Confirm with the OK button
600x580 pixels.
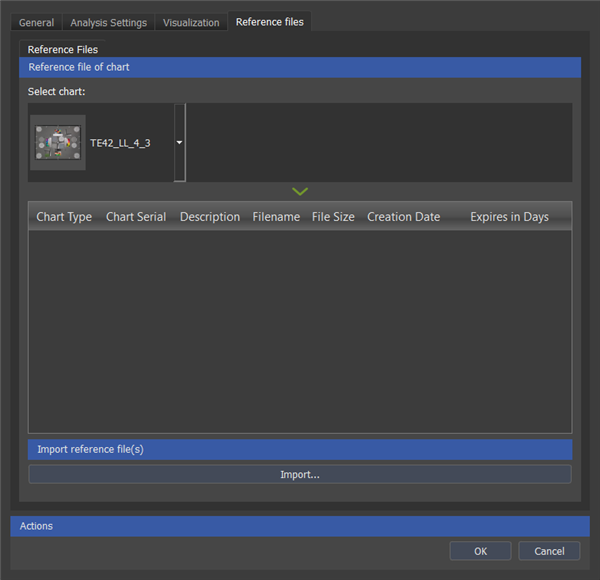pos(481,551)
